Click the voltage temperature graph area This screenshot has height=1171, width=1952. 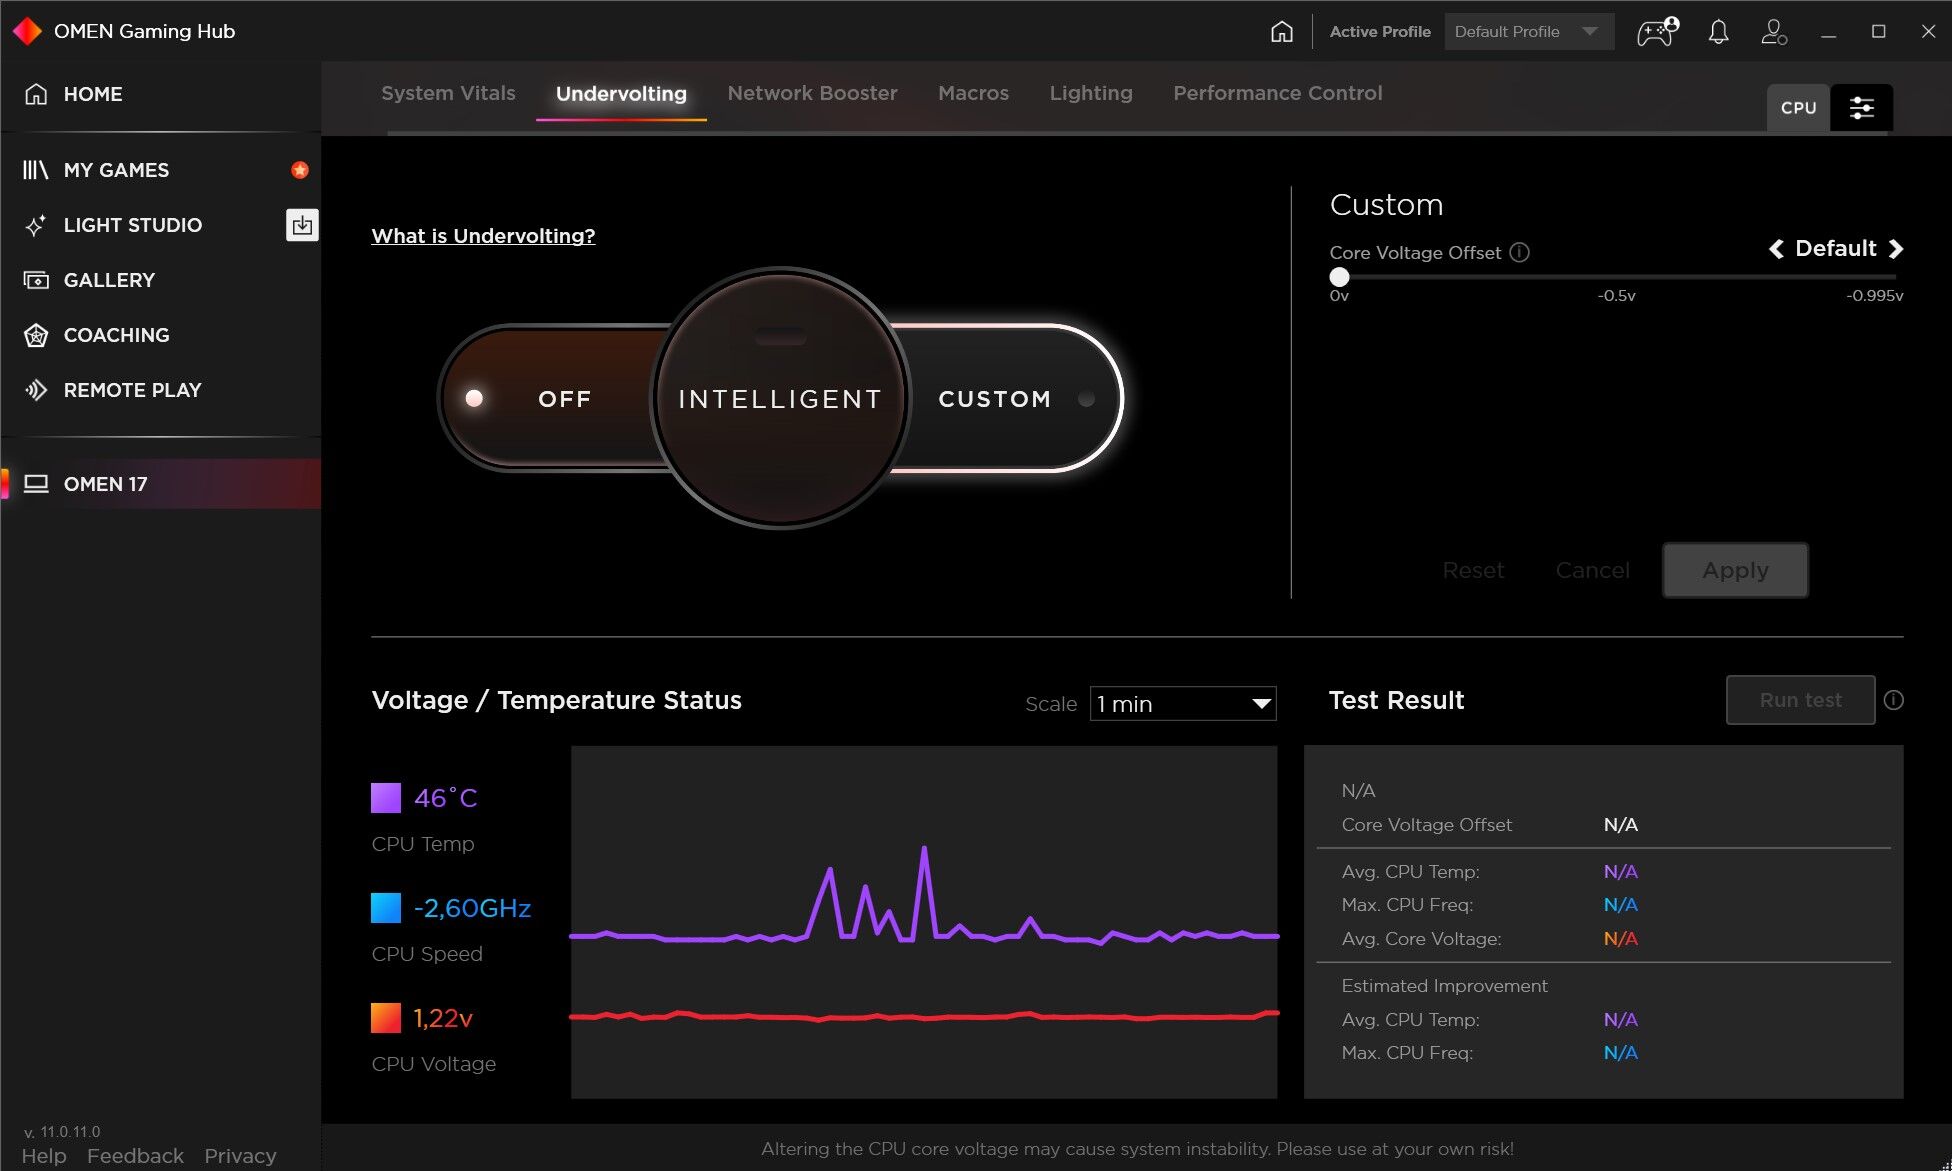pyautogui.click(x=924, y=922)
